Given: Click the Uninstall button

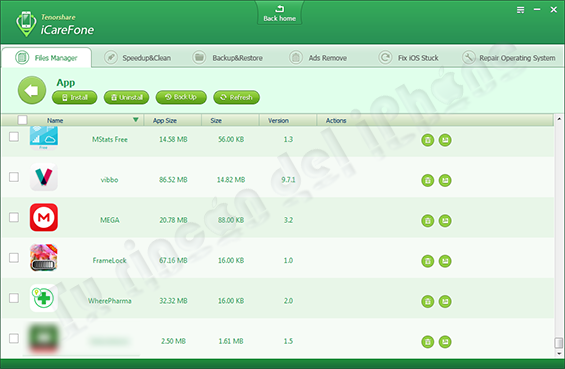Looking at the screenshot, I should (x=126, y=97).
